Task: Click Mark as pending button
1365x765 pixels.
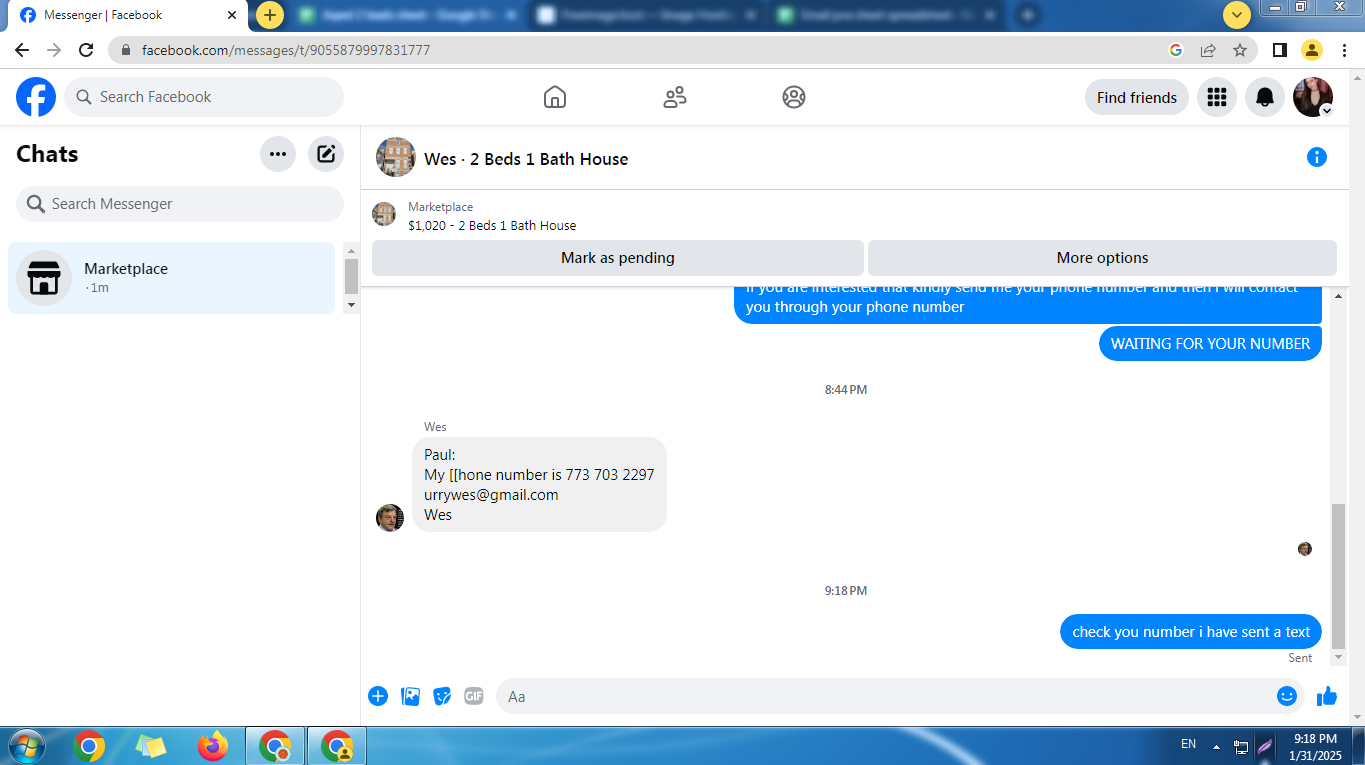Action: point(618,258)
